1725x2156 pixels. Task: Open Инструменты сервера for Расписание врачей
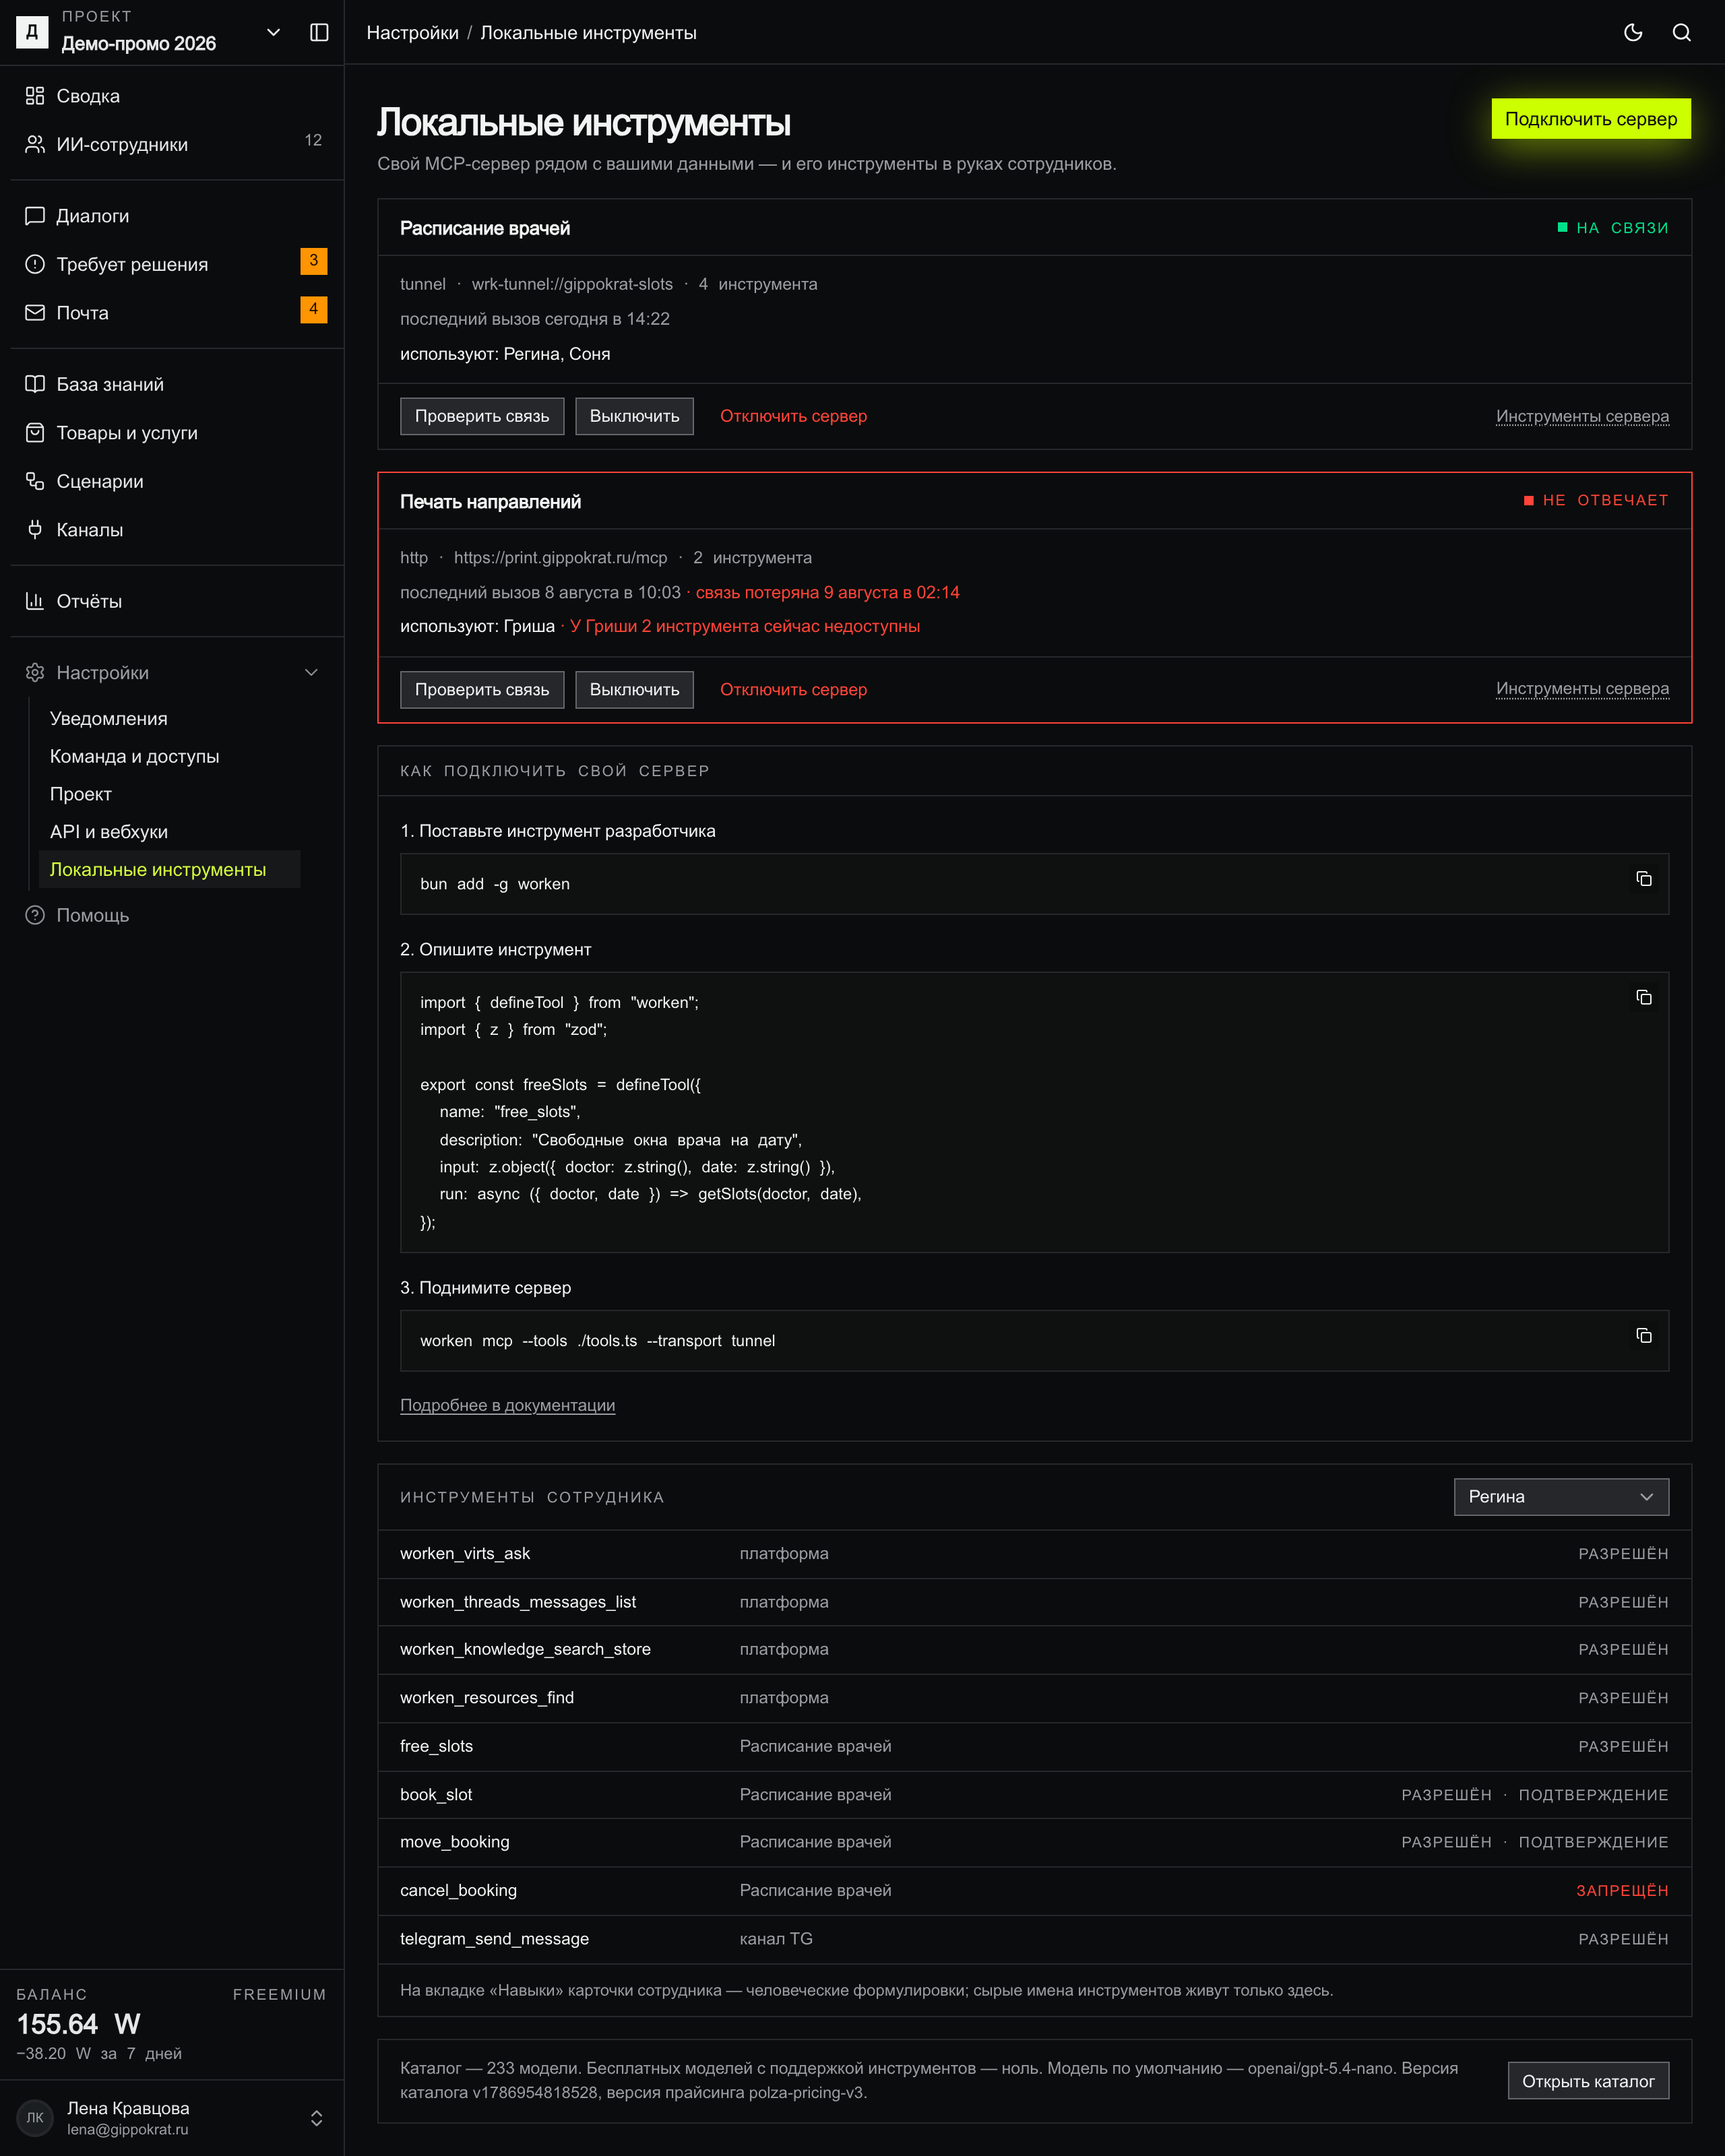pyautogui.click(x=1582, y=416)
